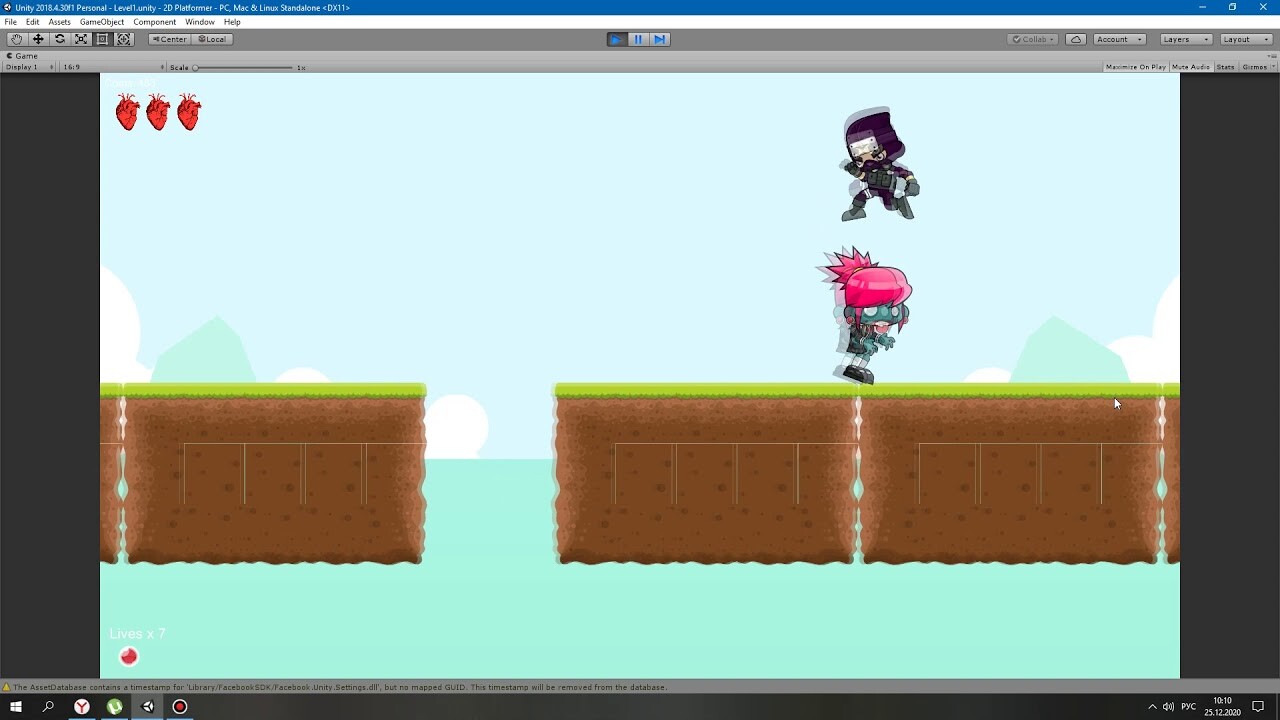Open the aspect ratio 16:9 dropdown
The height and width of the screenshot is (720, 1280).
71,66
